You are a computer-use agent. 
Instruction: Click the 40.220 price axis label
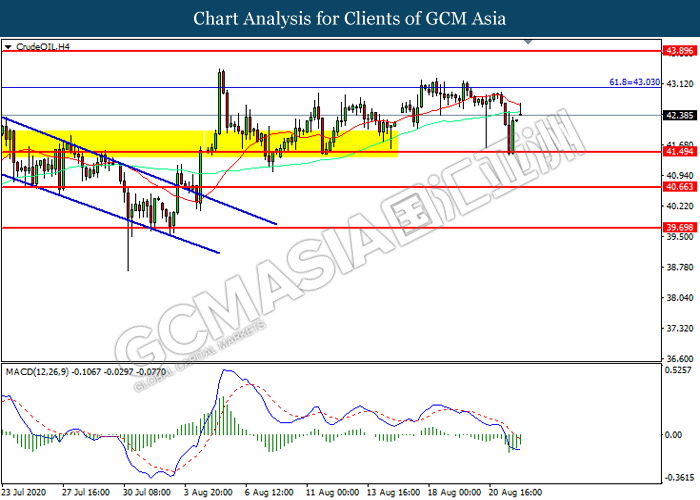[680, 206]
